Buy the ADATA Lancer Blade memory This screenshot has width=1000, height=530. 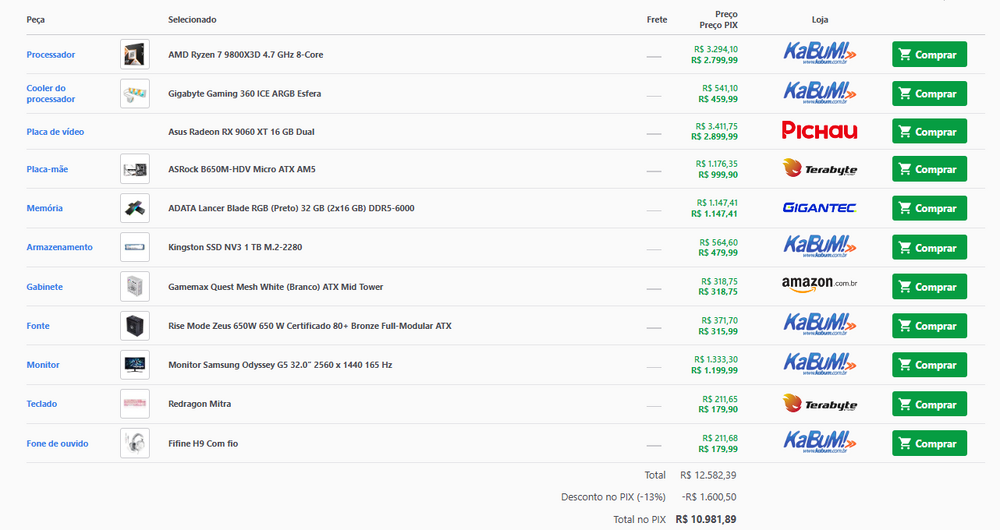coord(929,208)
